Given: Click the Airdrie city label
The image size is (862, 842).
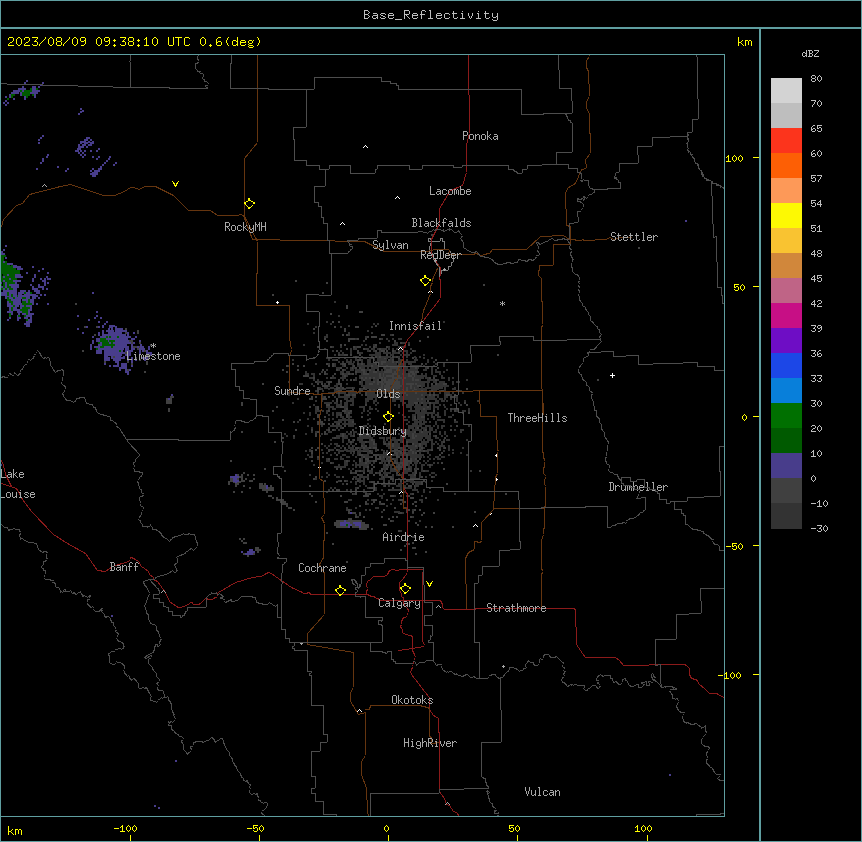Looking at the screenshot, I should coord(403,537).
